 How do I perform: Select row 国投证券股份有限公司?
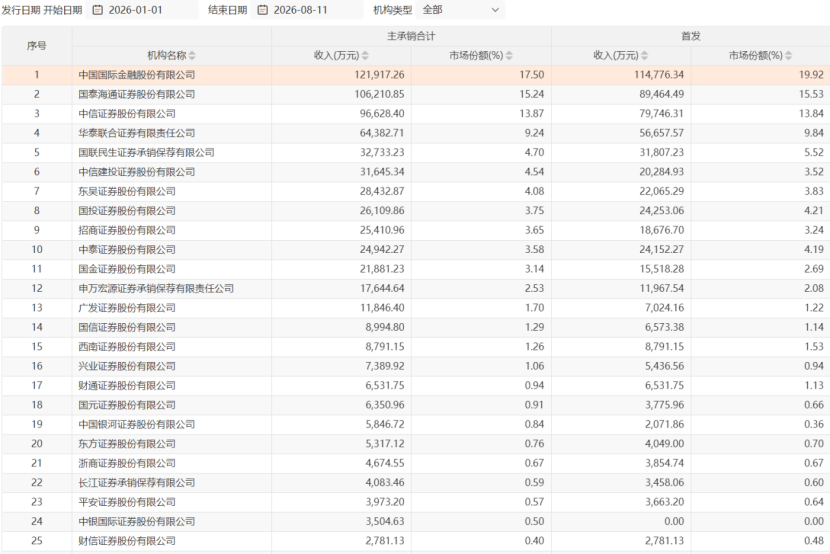point(415,211)
